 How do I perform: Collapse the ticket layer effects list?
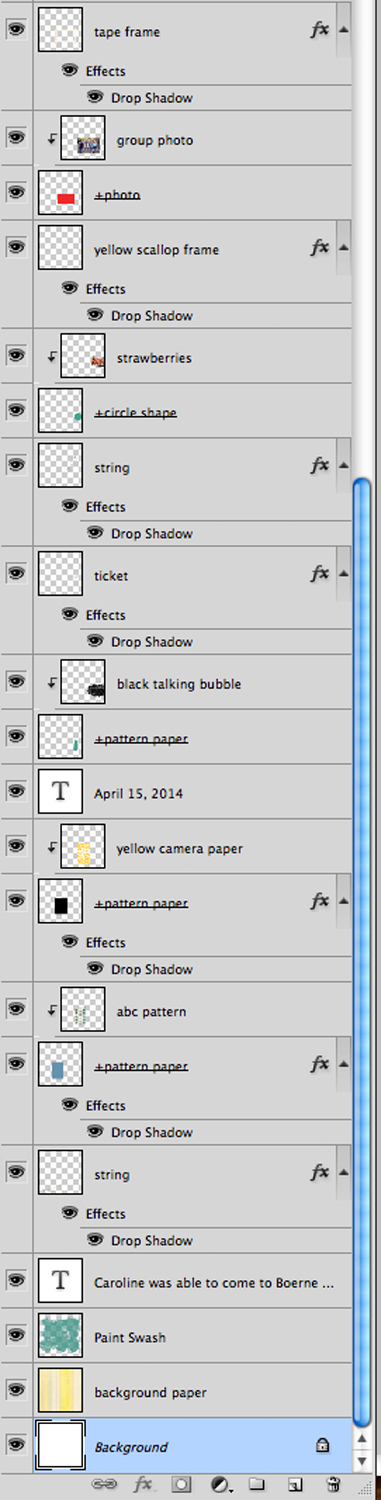pyautogui.click(x=344, y=574)
